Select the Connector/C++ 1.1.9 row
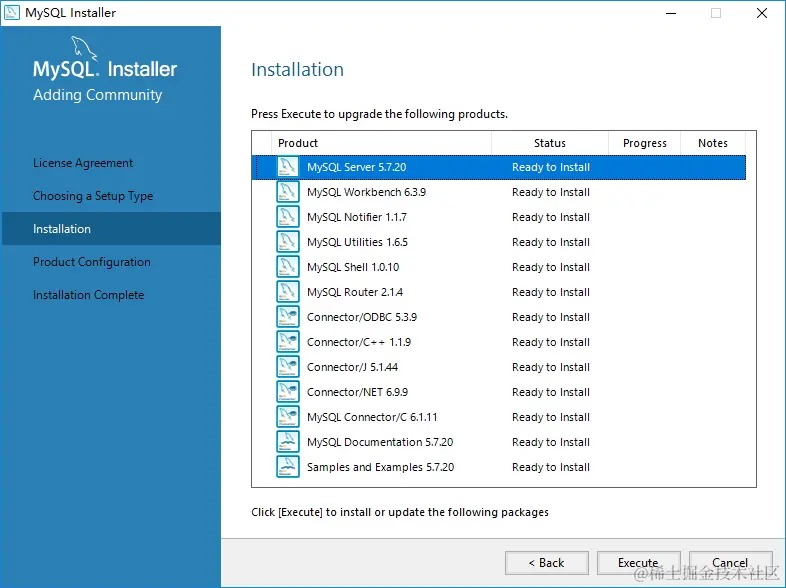 coord(499,342)
